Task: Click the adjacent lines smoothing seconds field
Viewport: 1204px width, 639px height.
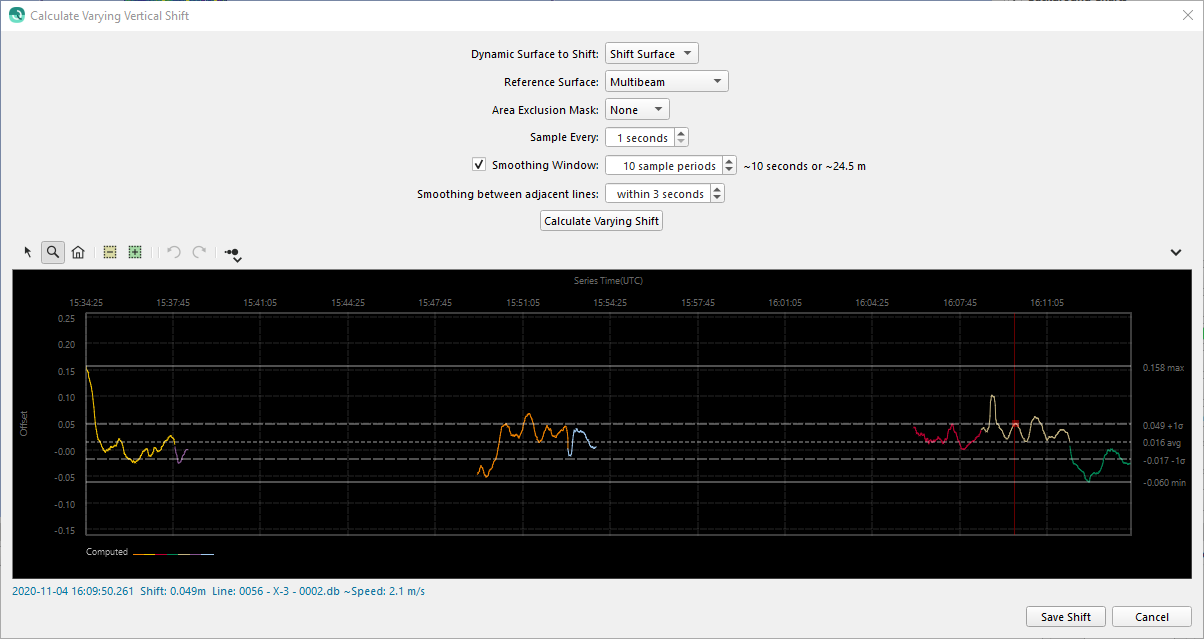Action: [659, 194]
